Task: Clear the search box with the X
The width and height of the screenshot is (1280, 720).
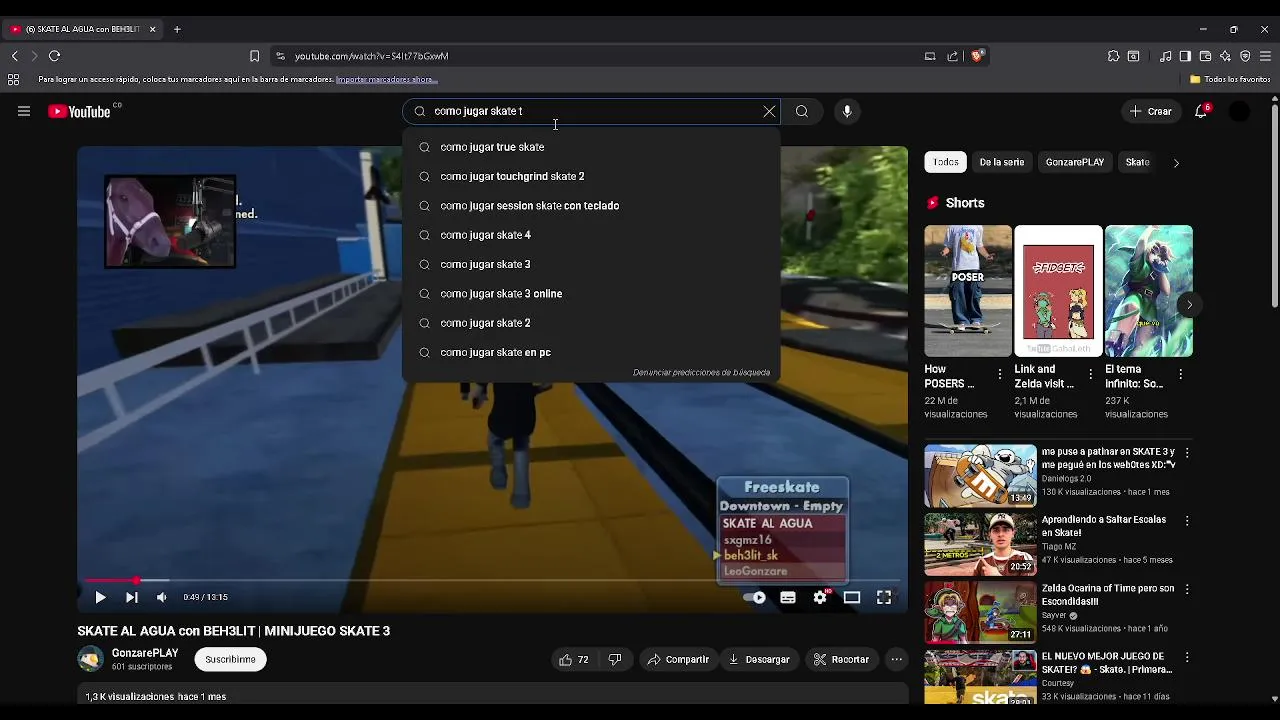Action: click(x=769, y=112)
